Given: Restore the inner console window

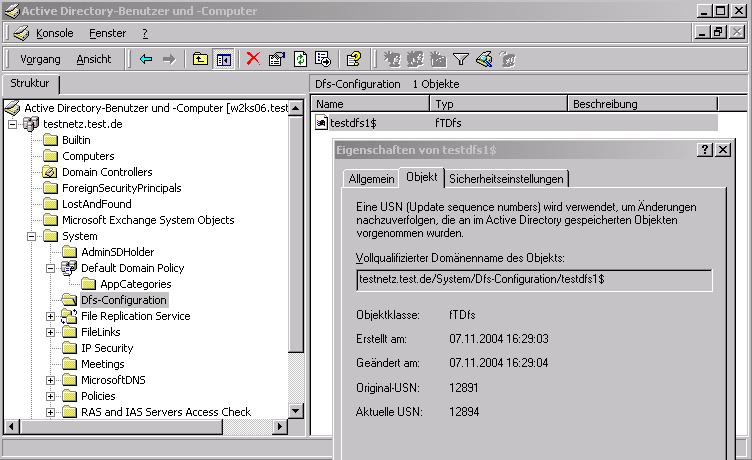Looking at the screenshot, I should tap(718, 32).
